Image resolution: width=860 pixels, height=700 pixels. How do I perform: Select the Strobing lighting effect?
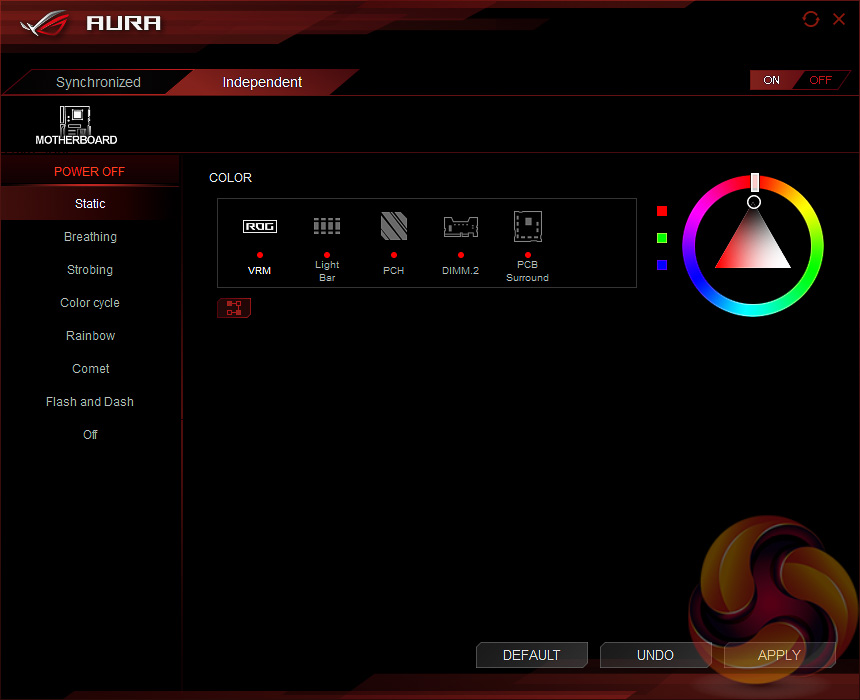(x=90, y=269)
